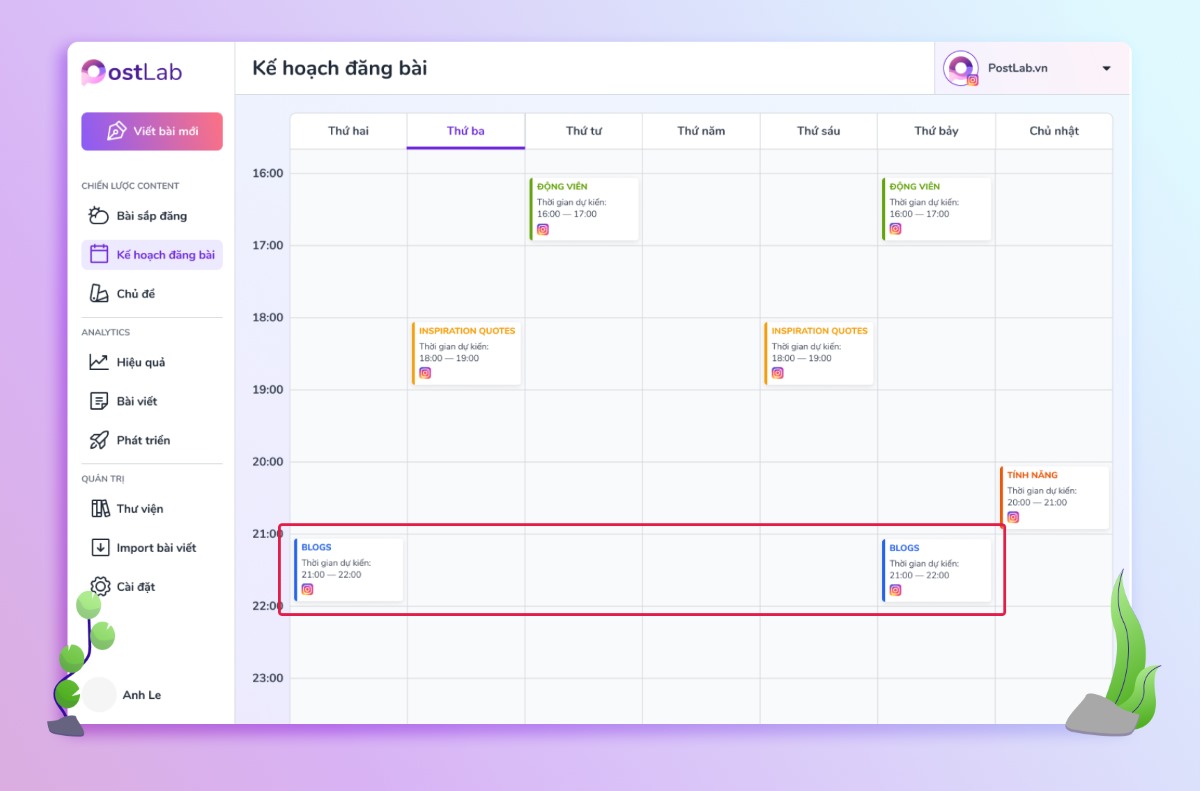Open Cài đặt settings item
1200x791 pixels.
[152, 586]
